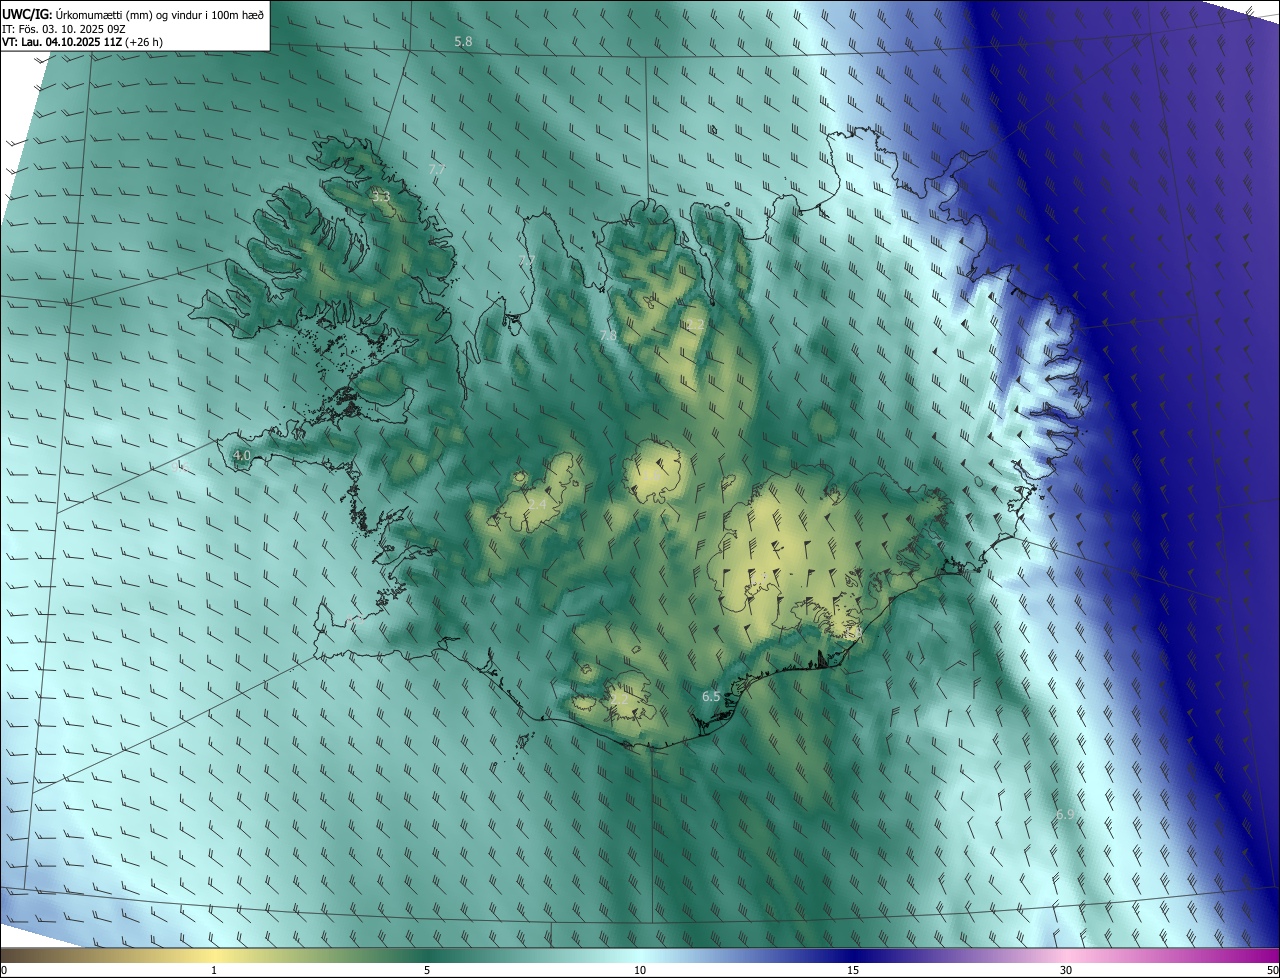Click the "15" tick label on the color scale
The width and height of the screenshot is (1280, 978).
tap(853, 971)
